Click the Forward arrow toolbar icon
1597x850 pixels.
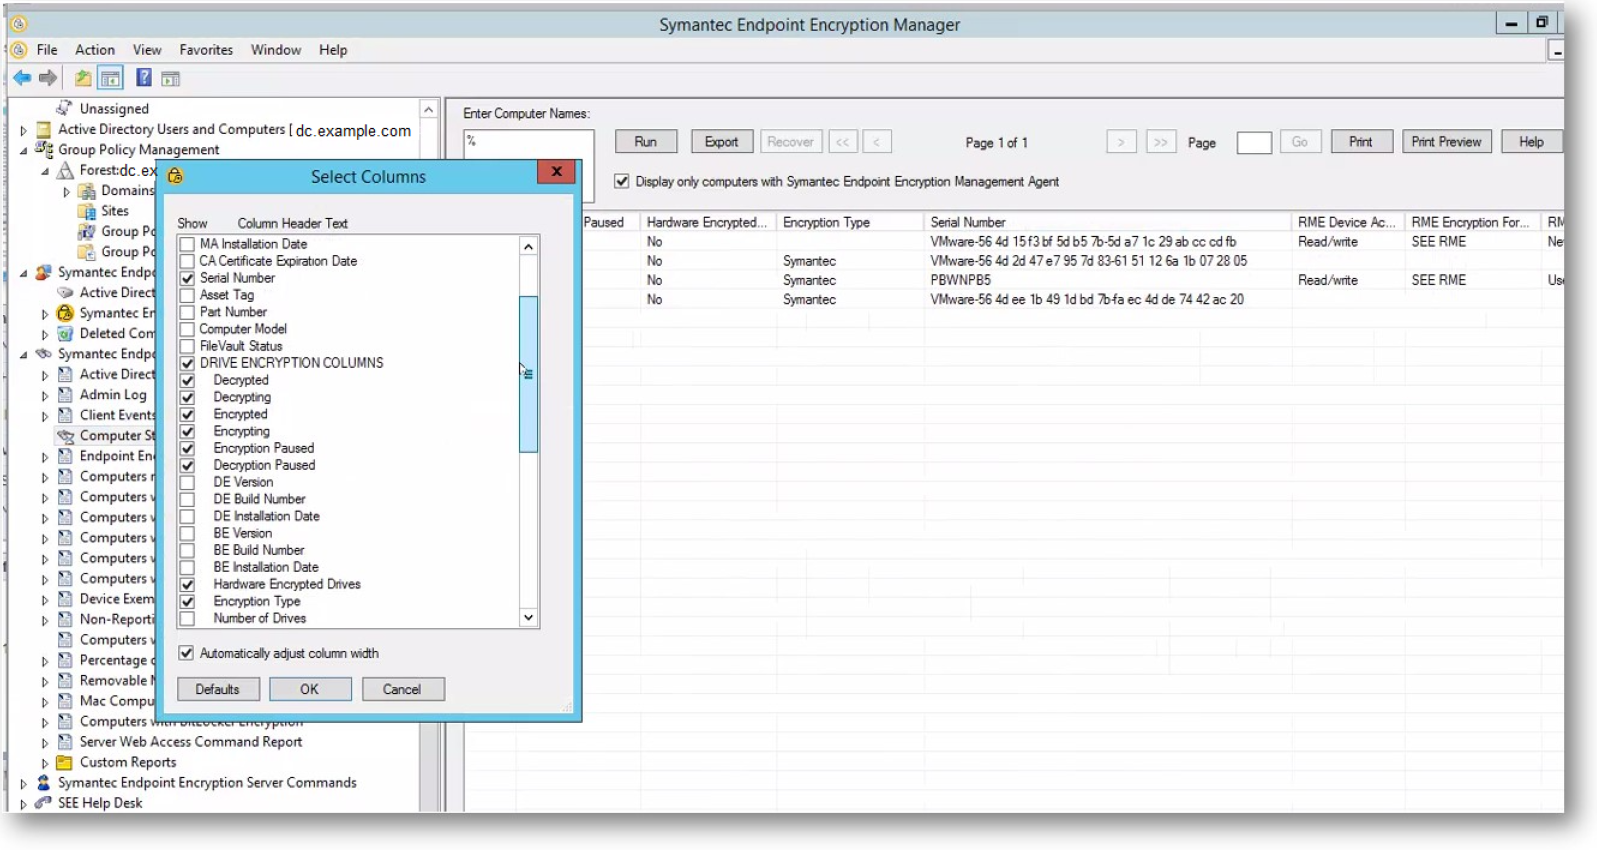coord(48,78)
